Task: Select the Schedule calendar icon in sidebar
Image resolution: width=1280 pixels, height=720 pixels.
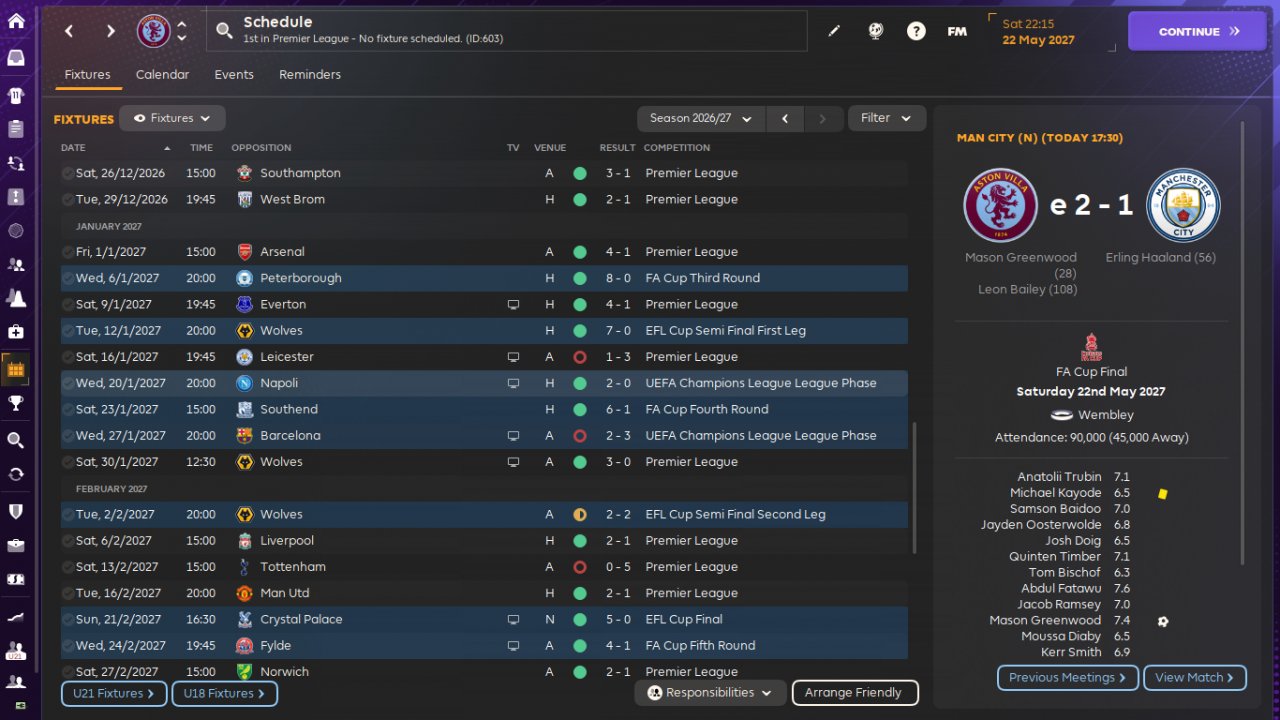Action: 16,369
